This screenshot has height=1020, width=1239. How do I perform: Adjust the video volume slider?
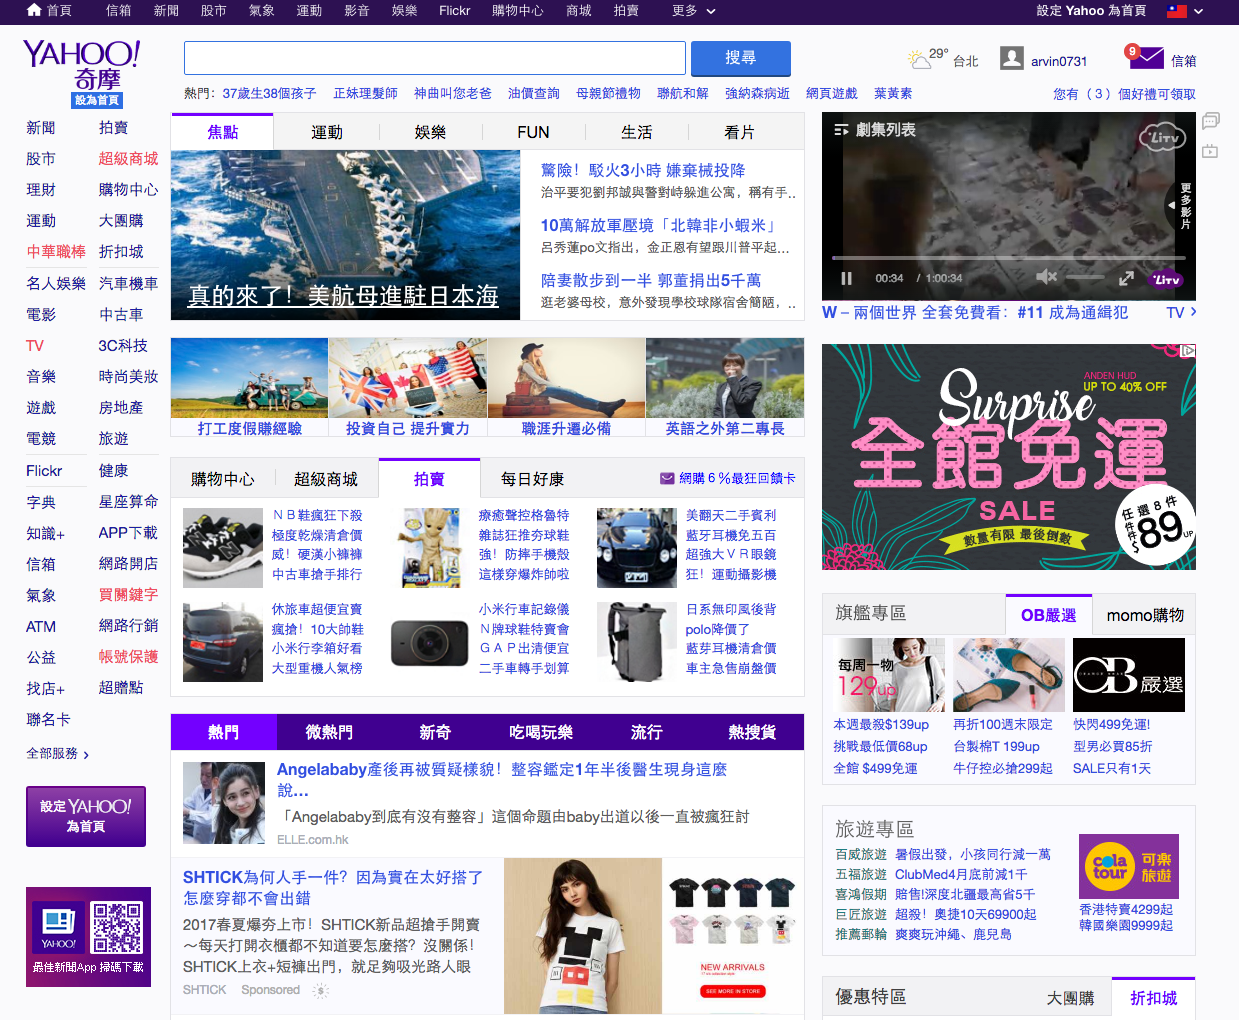coord(1085,277)
